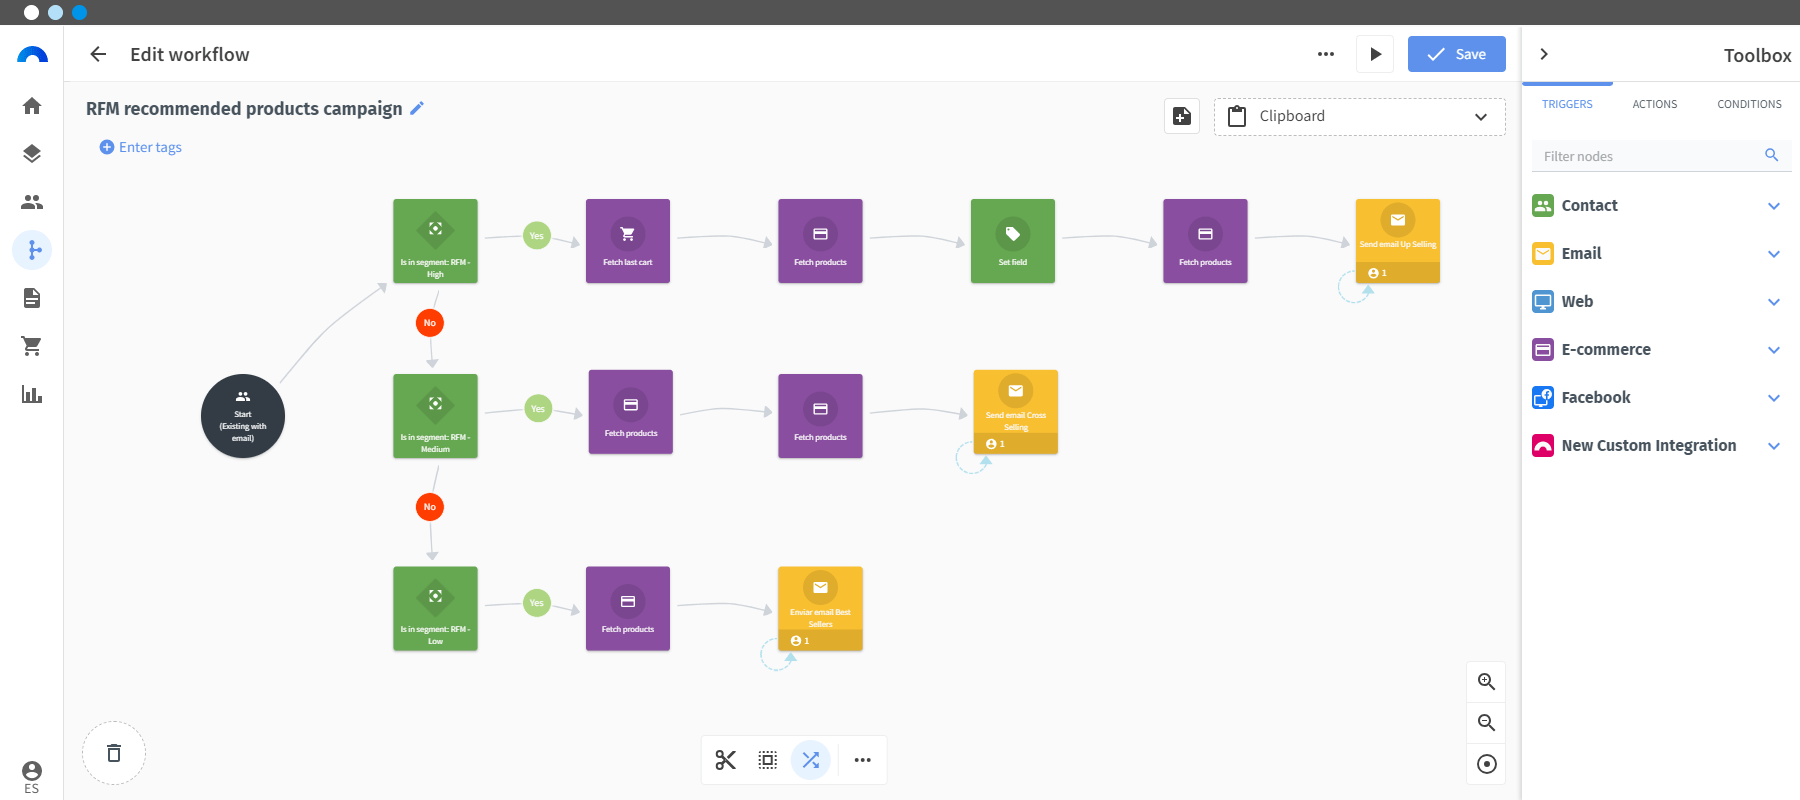Zoom in on the workflow canvas

click(x=1487, y=682)
